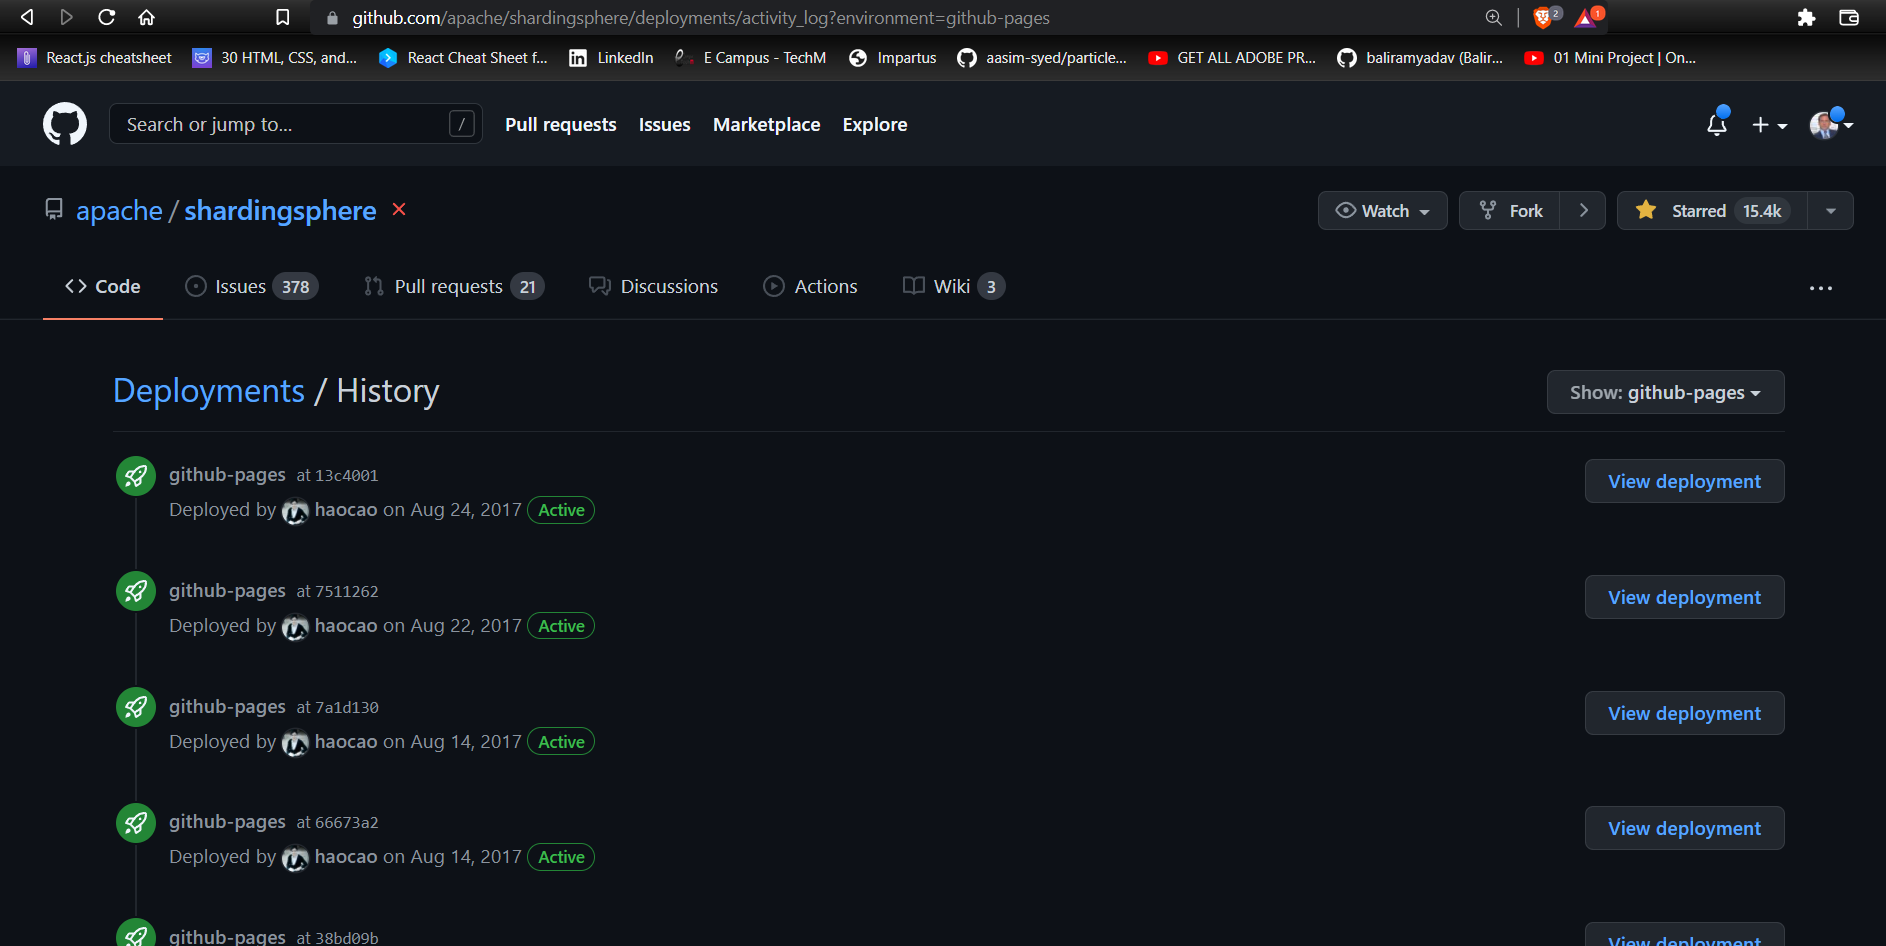
Task: Click haocao name on Aug 22 deployment
Action: tap(346, 626)
